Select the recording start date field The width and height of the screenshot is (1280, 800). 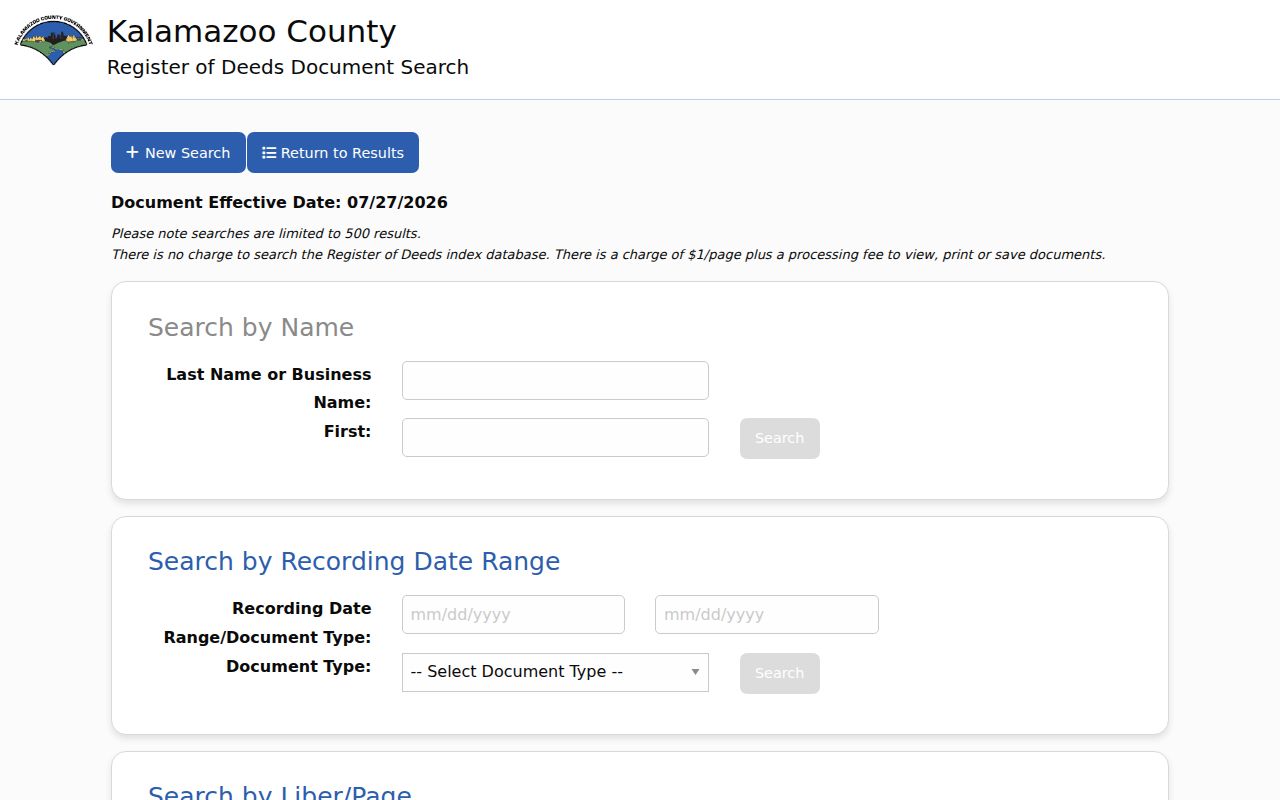[x=513, y=615]
